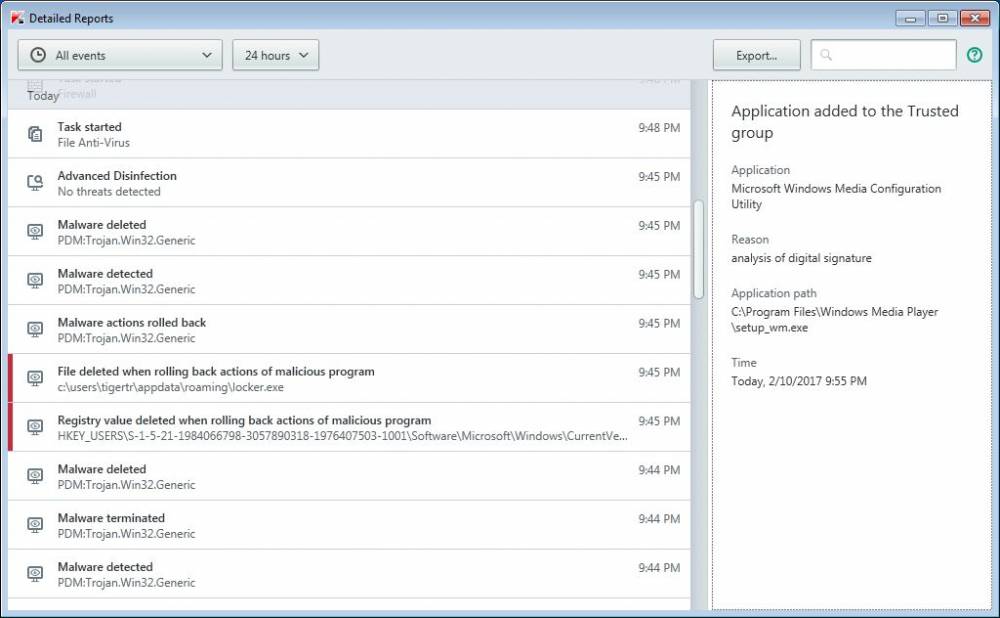The height and width of the screenshot is (618, 1000).
Task: Click the HKEY_USERS registry path text
Action: (x=342, y=436)
